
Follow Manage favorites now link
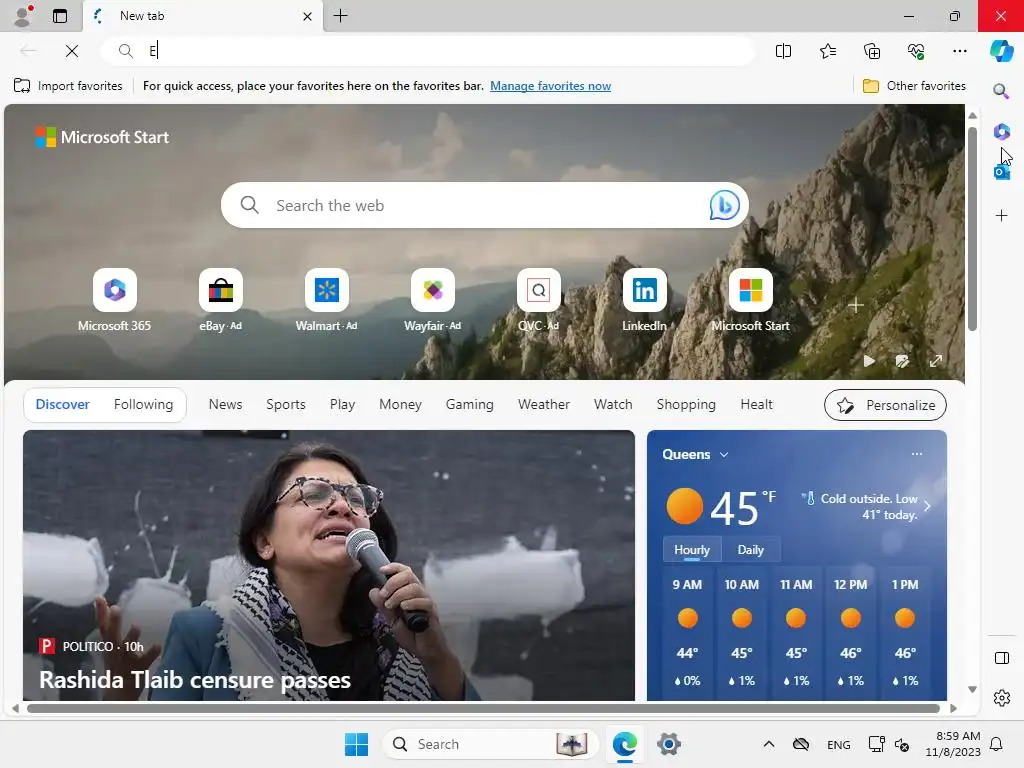pos(551,86)
